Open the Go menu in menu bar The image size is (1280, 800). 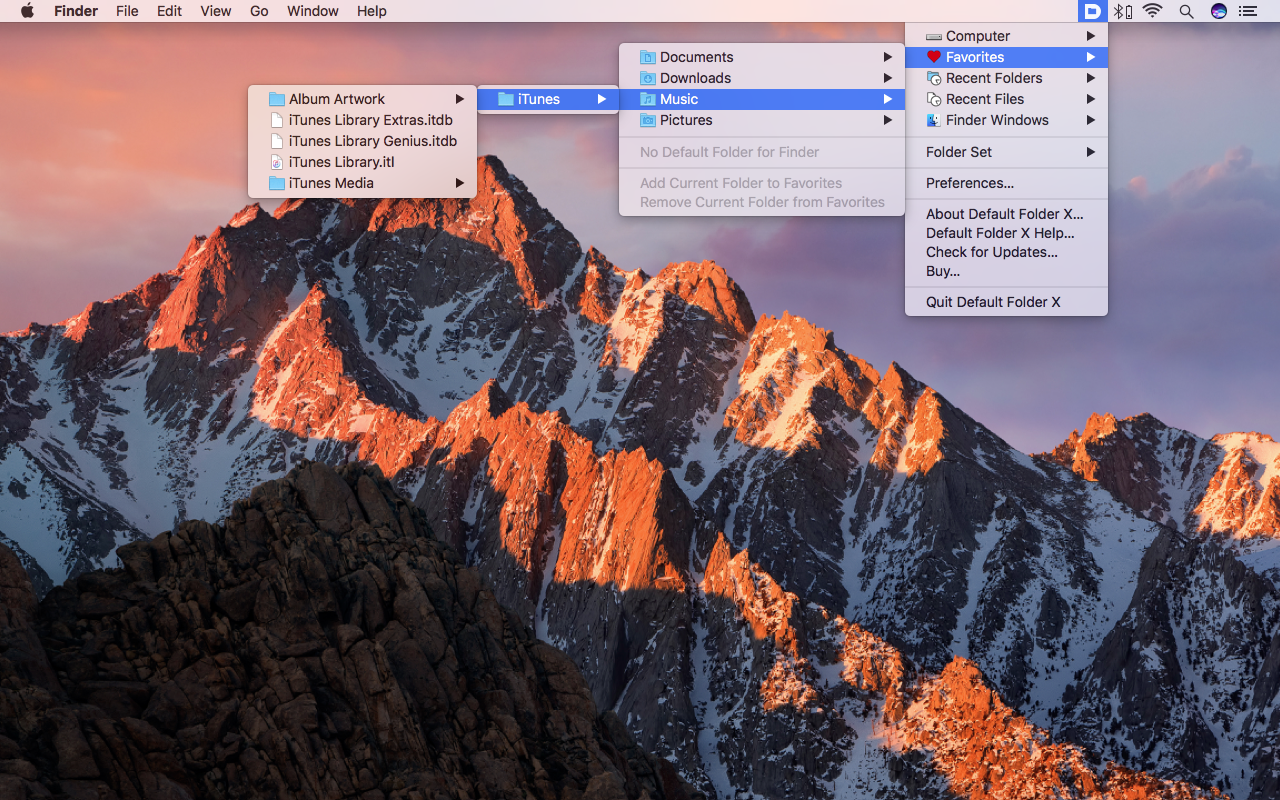259,11
